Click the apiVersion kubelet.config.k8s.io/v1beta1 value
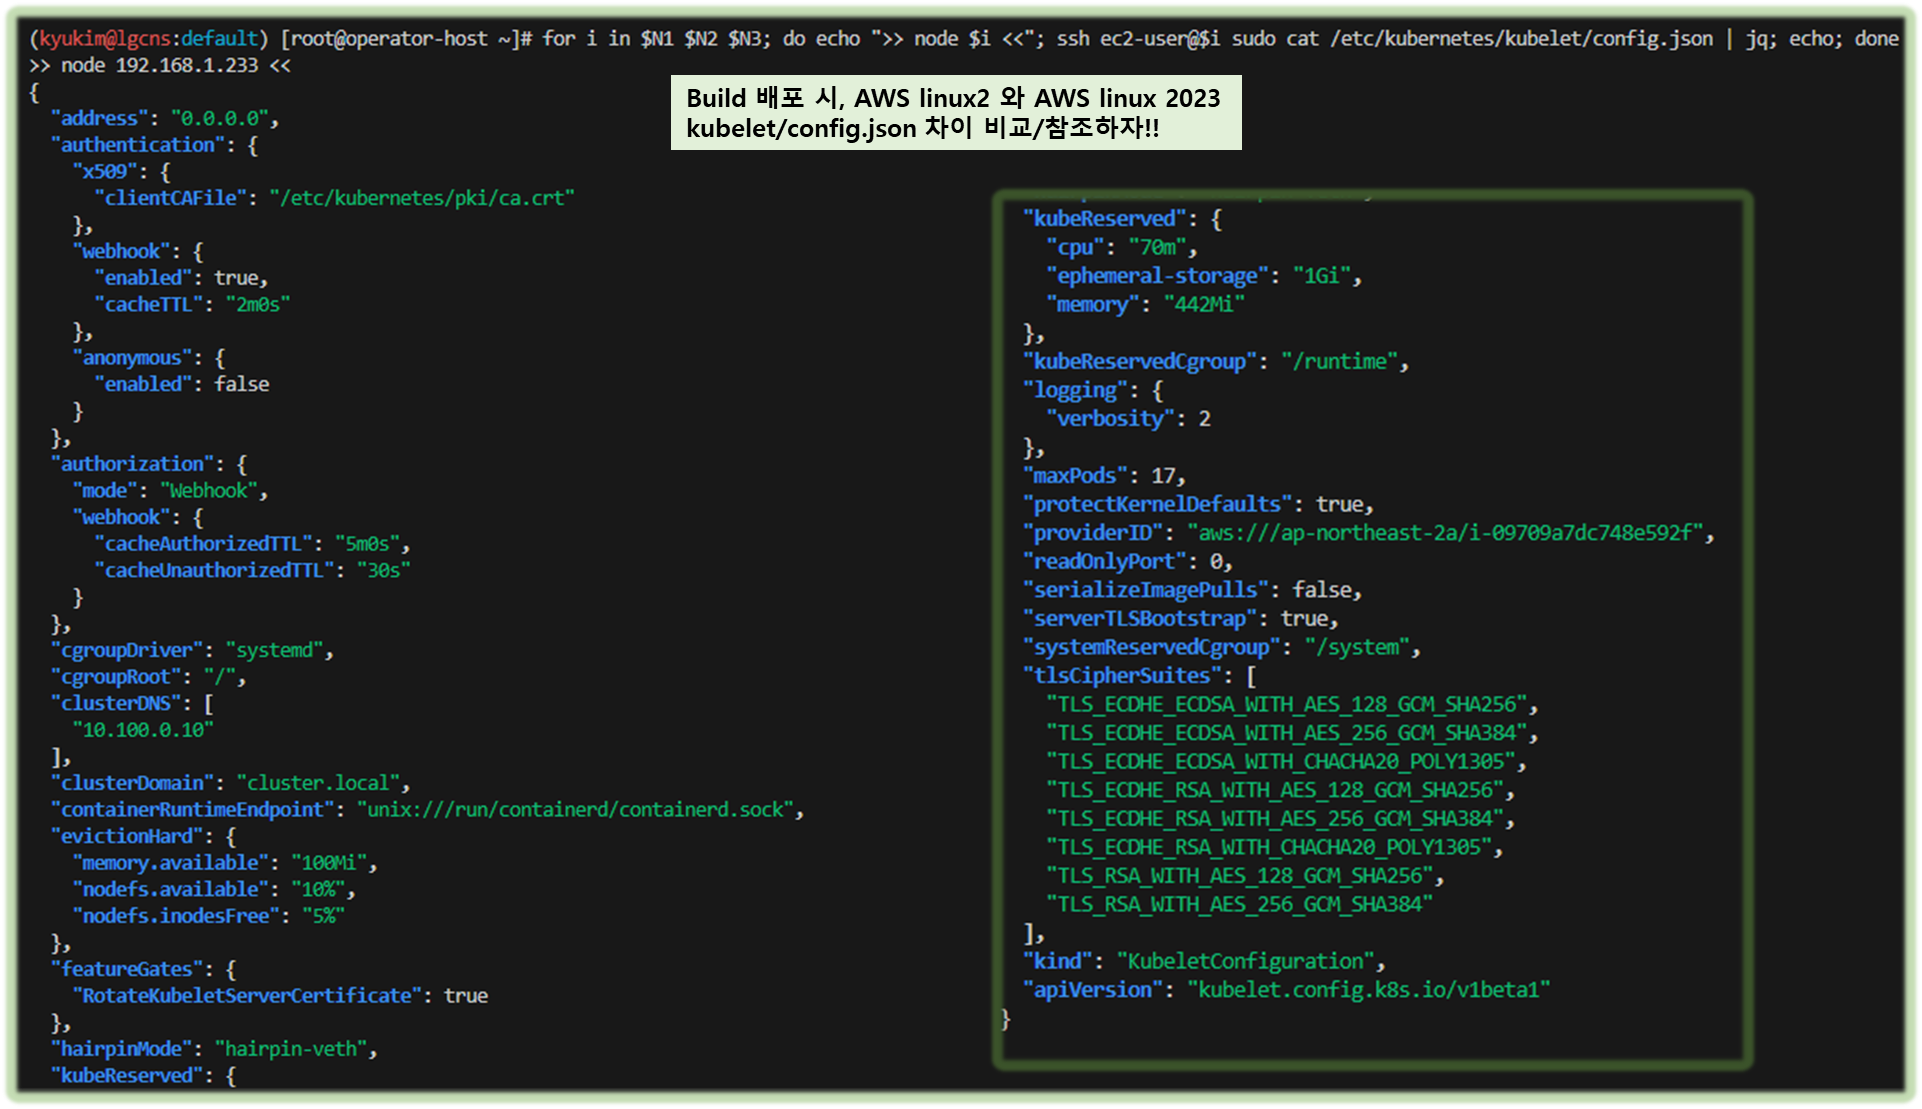 coord(1368,989)
